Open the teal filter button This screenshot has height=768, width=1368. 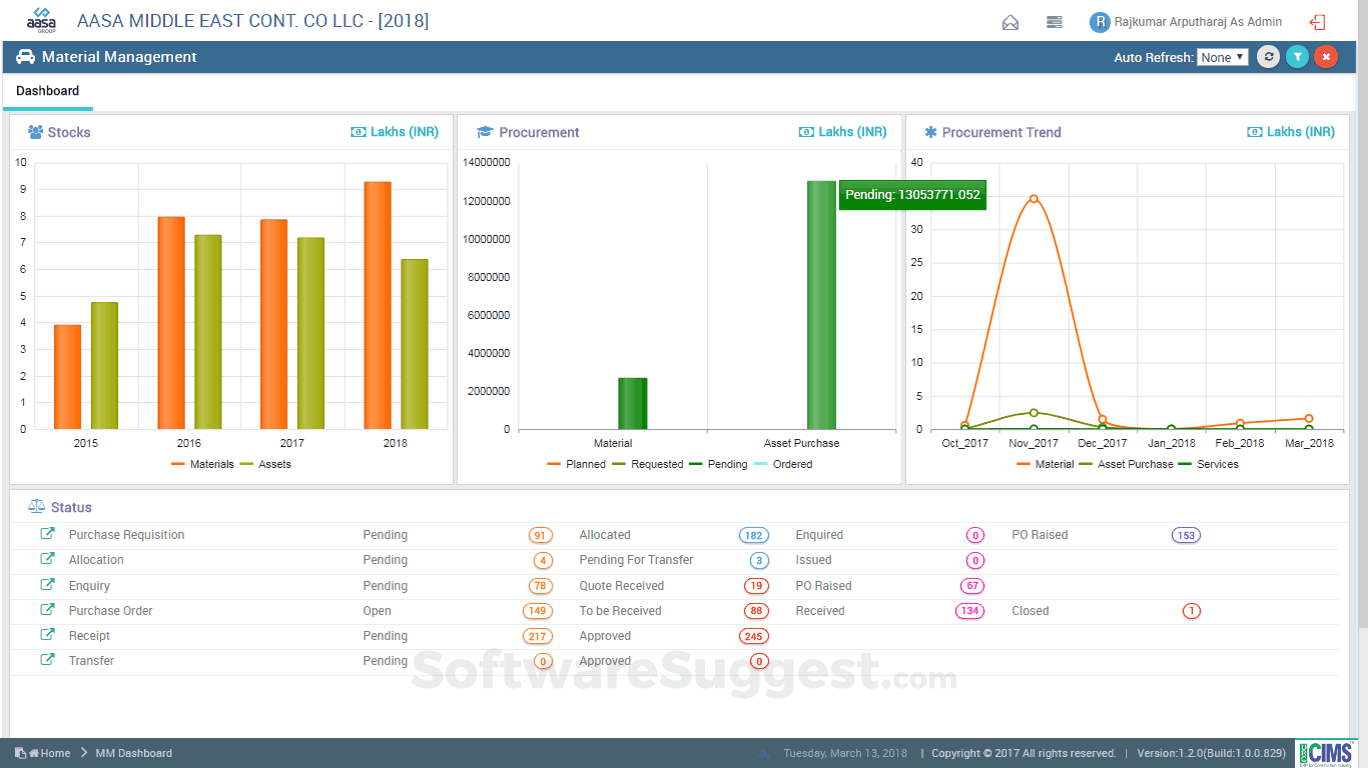[x=1297, y=57]
